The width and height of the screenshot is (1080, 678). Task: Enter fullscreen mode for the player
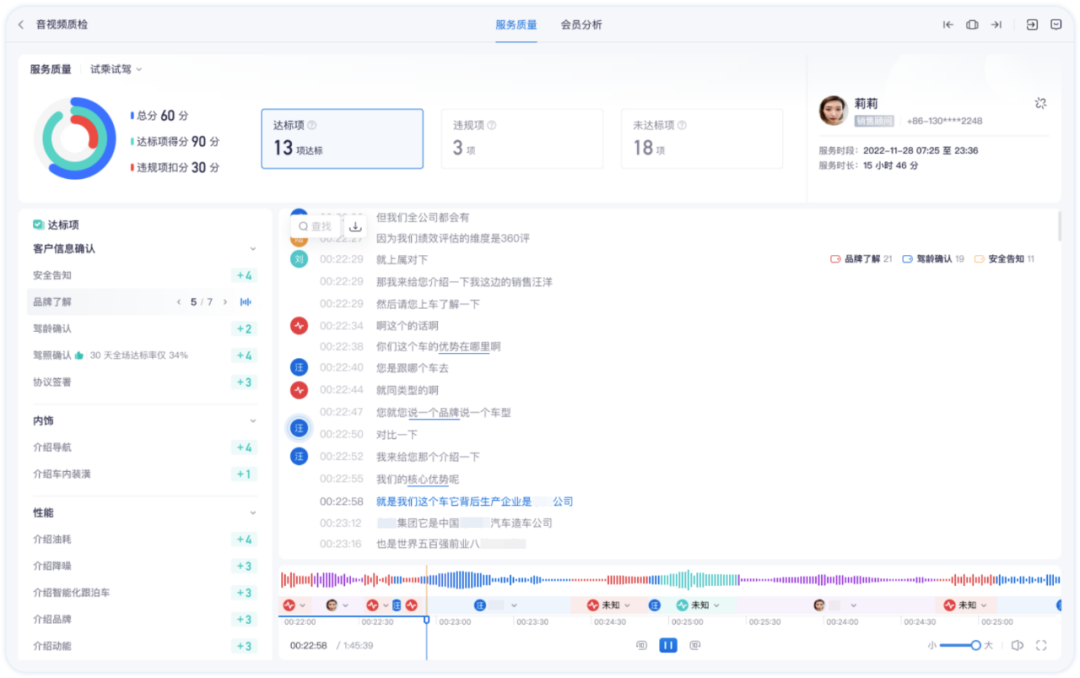click(1043, 645)
